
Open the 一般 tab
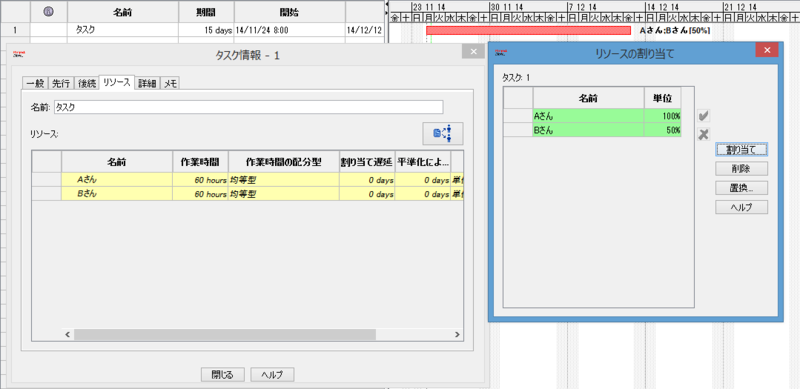35,84
